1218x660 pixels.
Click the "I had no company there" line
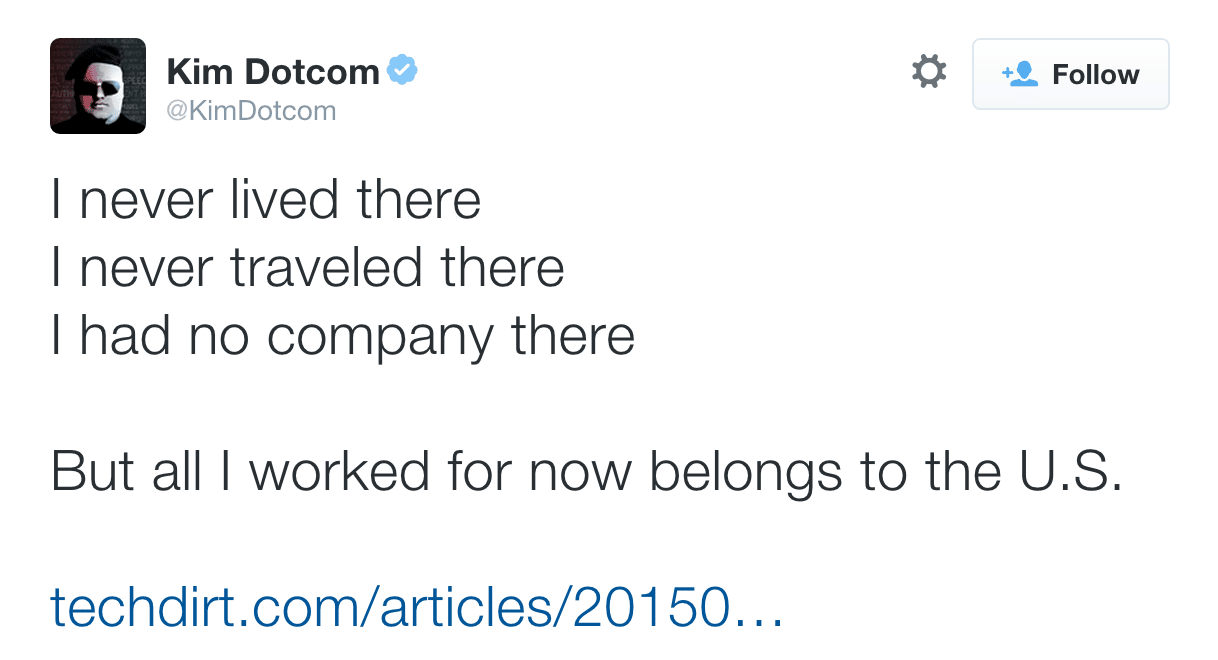343,336
